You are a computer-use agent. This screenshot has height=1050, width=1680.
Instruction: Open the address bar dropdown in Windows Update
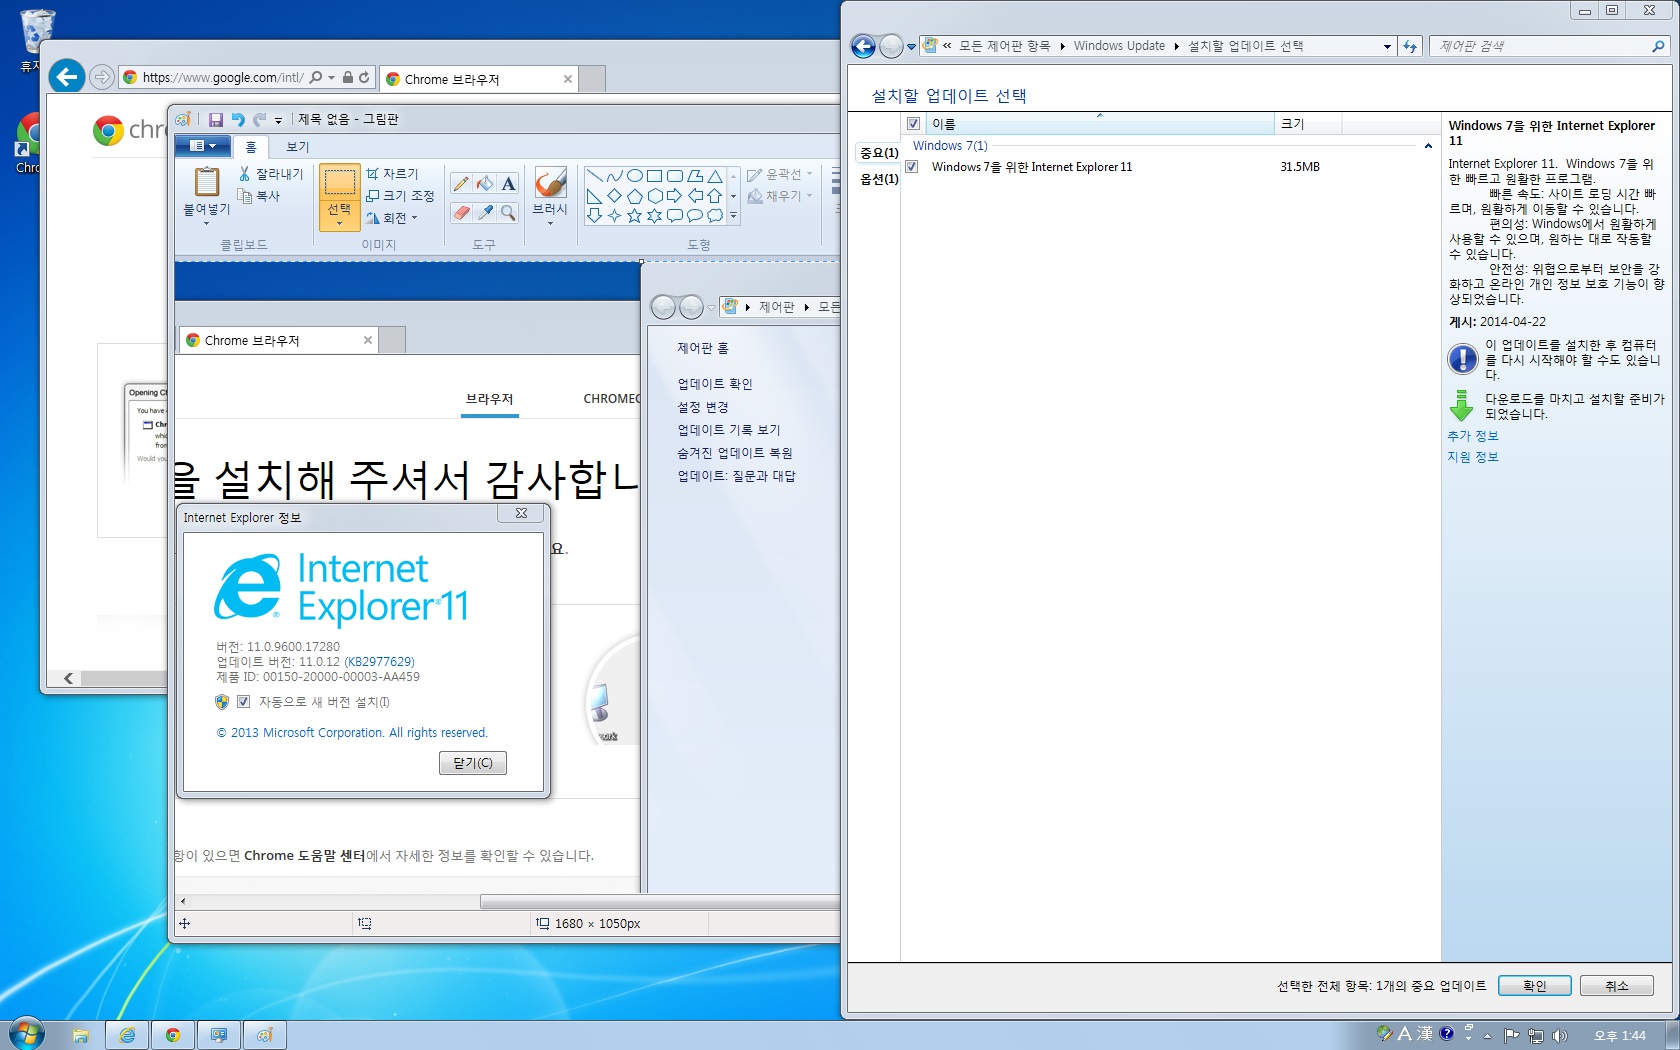pos(1387,46)
